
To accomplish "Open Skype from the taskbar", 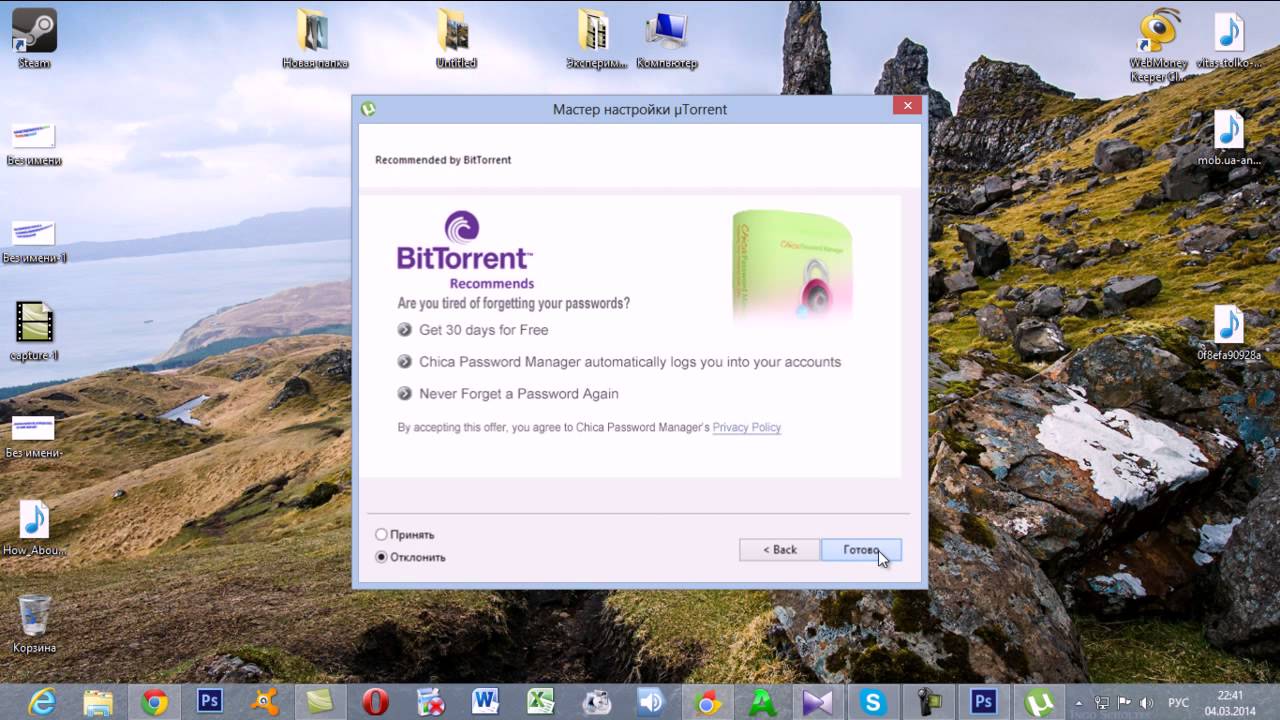I will [x=873, y=702].
